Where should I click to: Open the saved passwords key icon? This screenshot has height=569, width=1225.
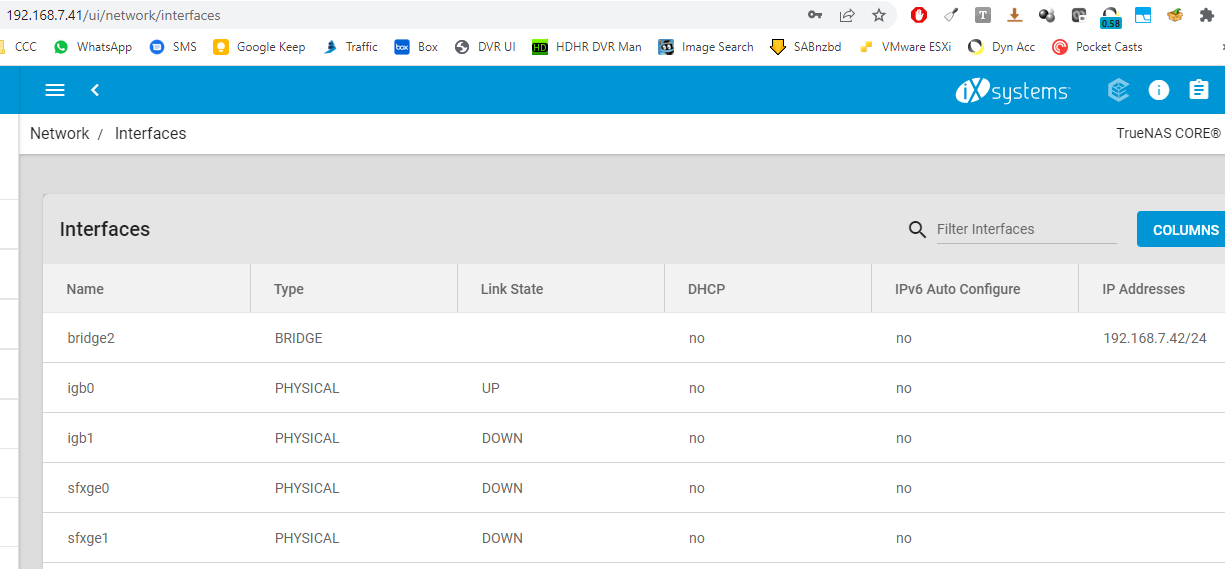(815, 15)
